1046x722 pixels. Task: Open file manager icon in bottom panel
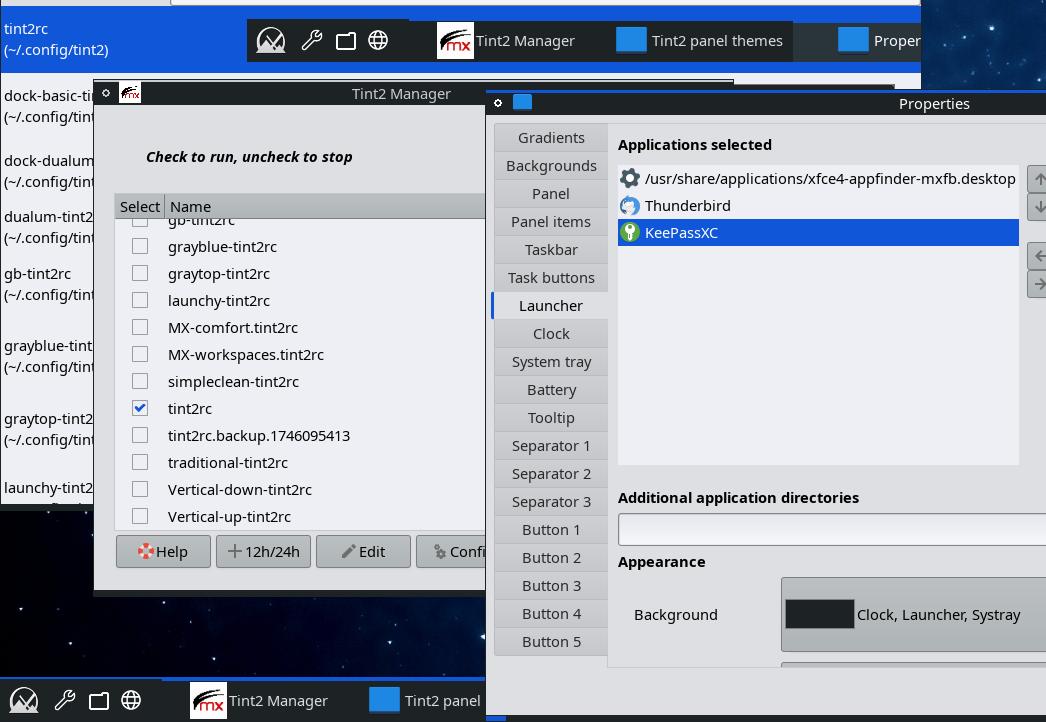click(x=99, y=701)
